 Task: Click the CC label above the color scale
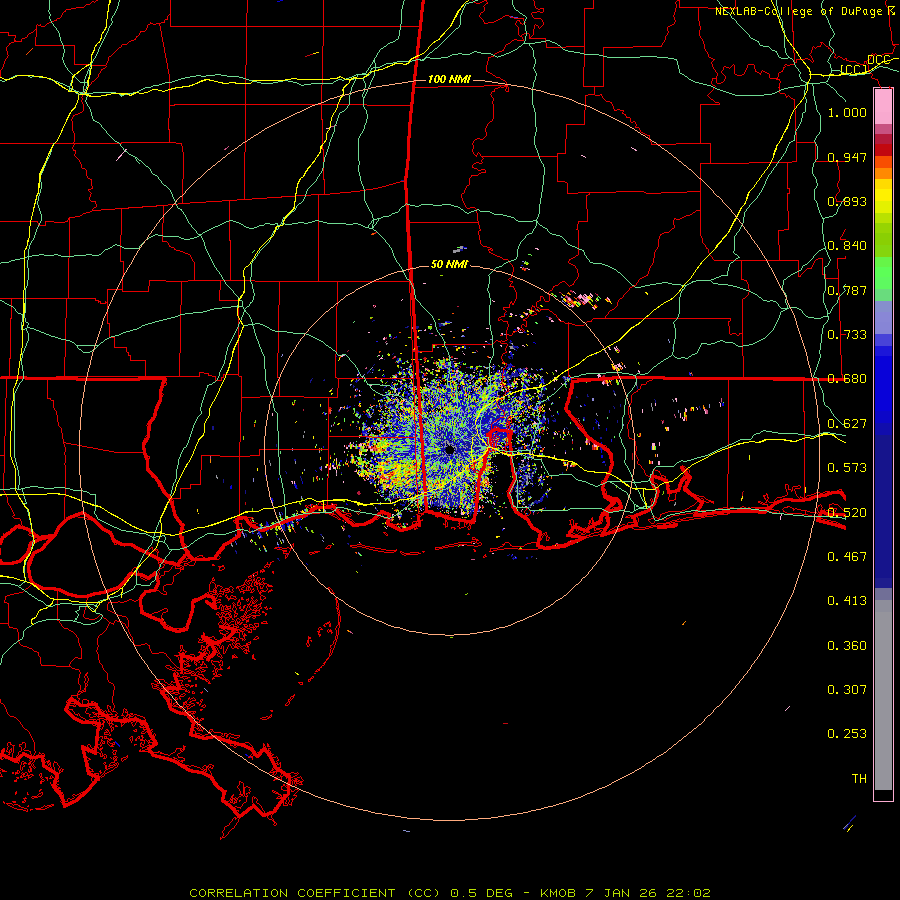[854, 69]
